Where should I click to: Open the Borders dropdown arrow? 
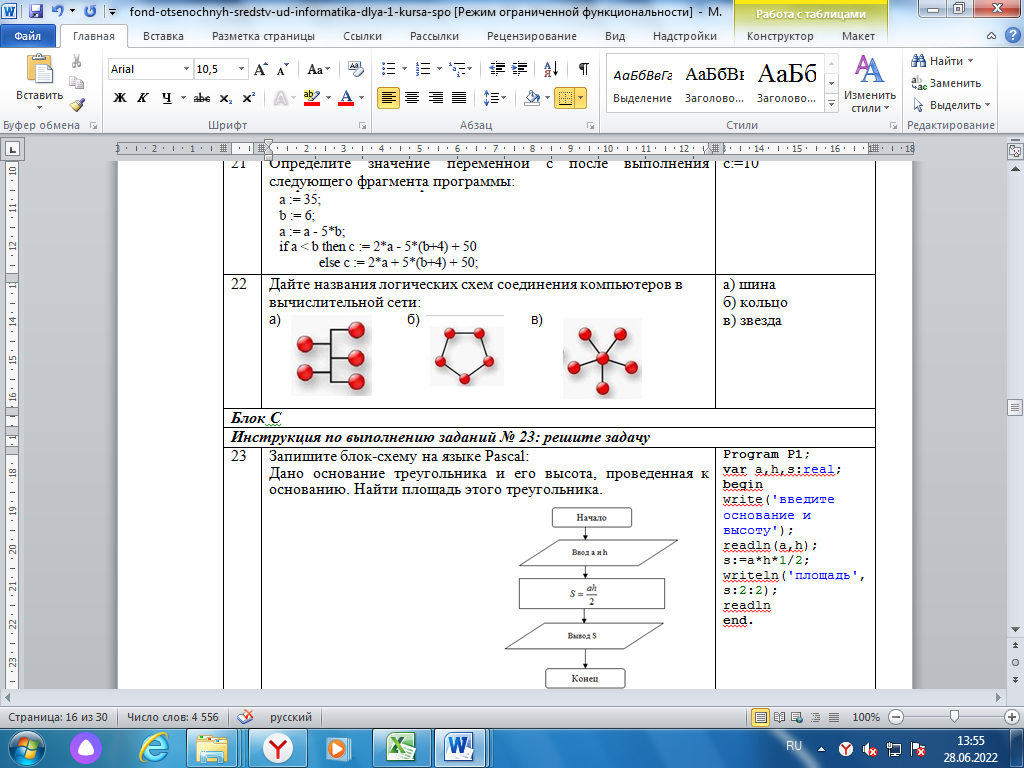[581, 98]
